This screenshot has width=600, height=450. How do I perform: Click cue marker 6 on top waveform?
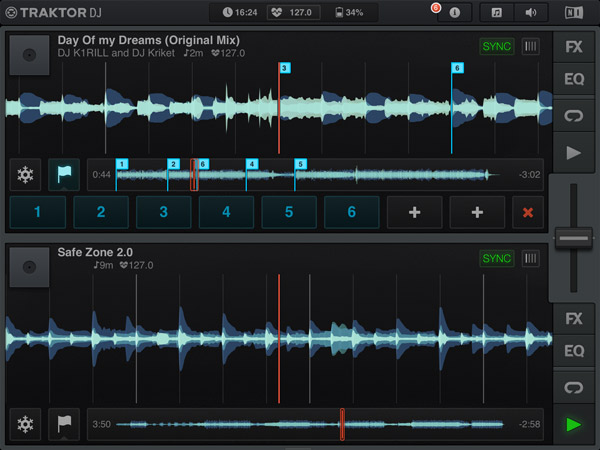tap(457, 68)
